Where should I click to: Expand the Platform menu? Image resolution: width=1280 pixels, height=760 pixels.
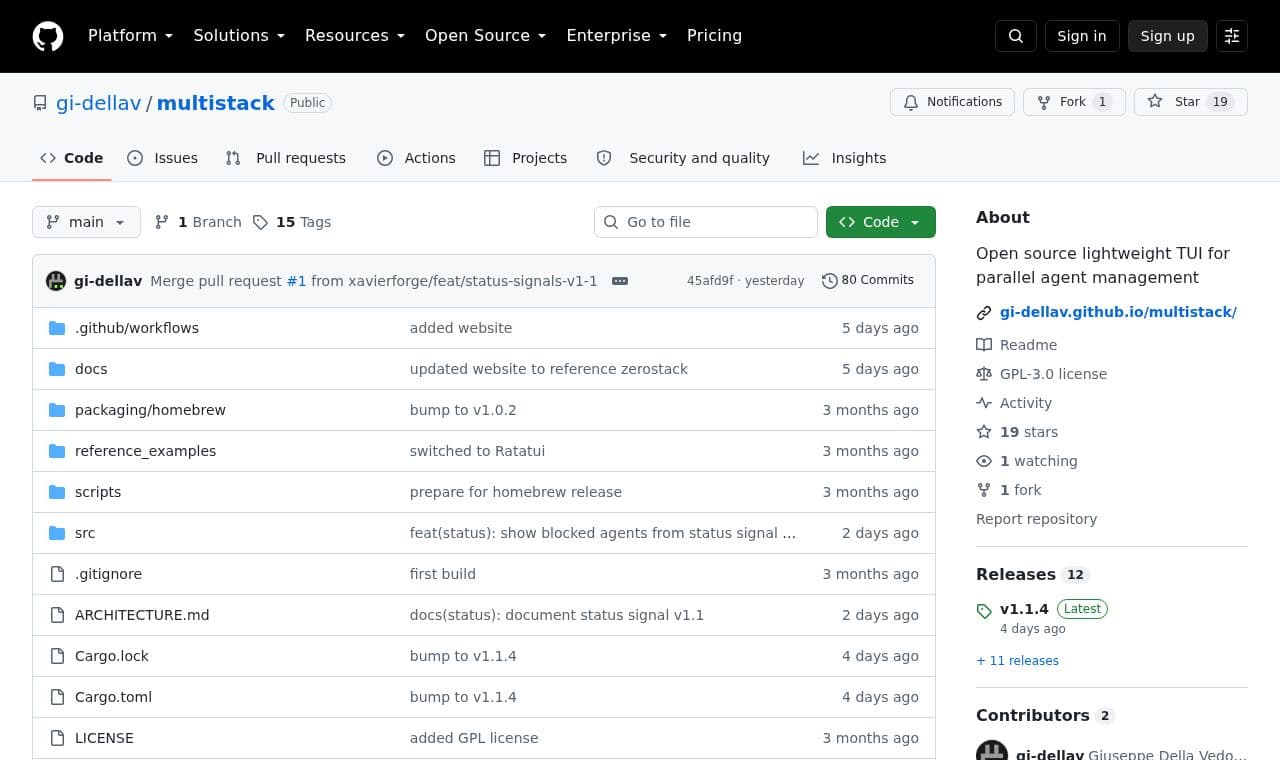131,36
